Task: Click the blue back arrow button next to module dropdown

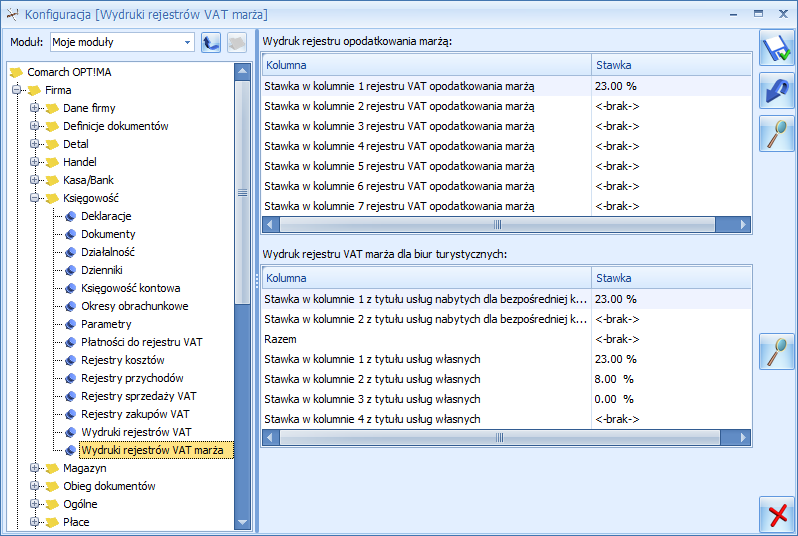Action: click(211, 42)
